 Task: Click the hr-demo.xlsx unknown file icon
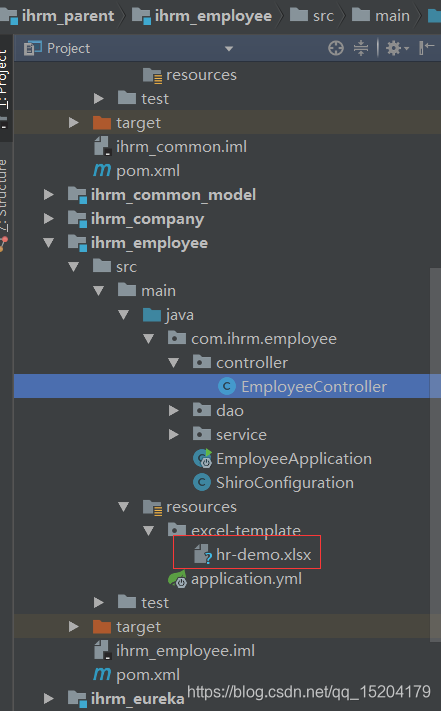pyautogui.click(x=203, y=554)
